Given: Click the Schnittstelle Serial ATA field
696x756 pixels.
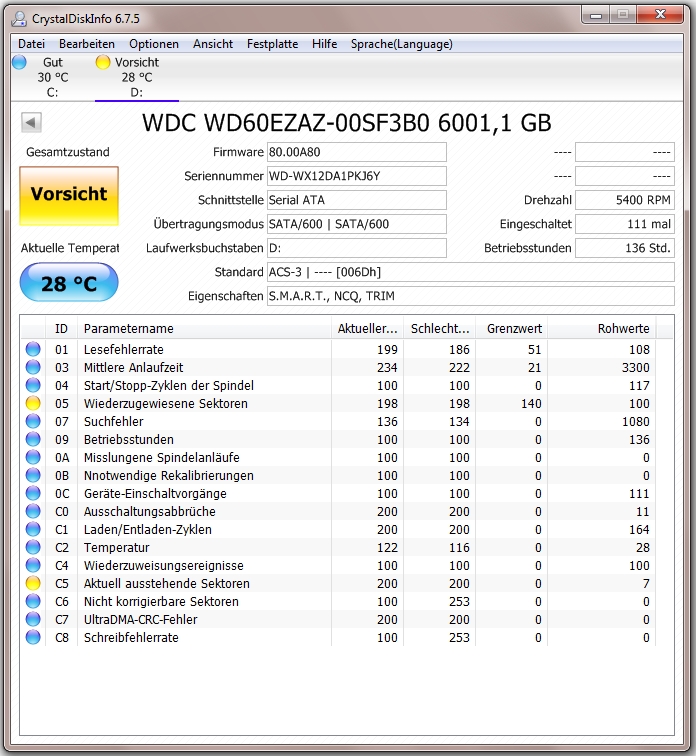Looking at the screenshot, I should point(357,200).
